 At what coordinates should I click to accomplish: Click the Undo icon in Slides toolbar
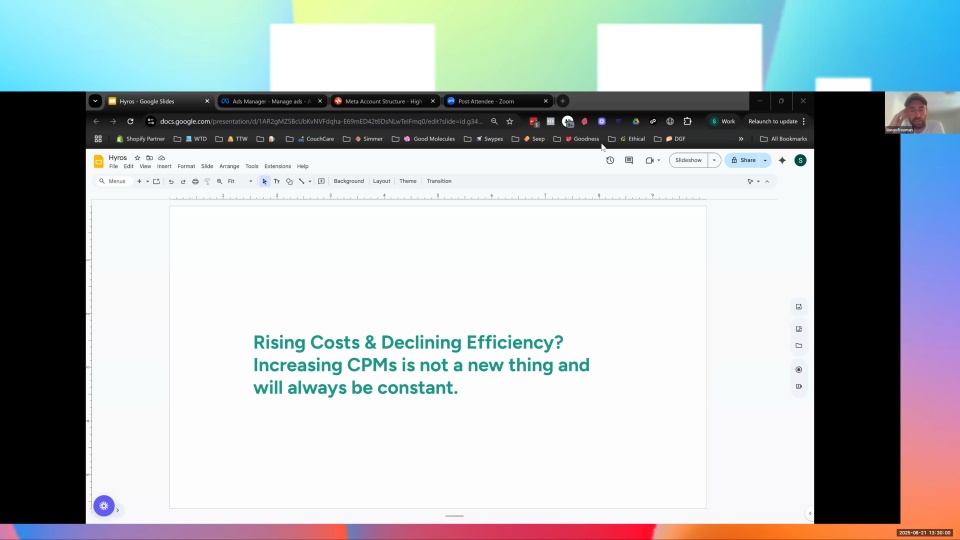(171, 181)
